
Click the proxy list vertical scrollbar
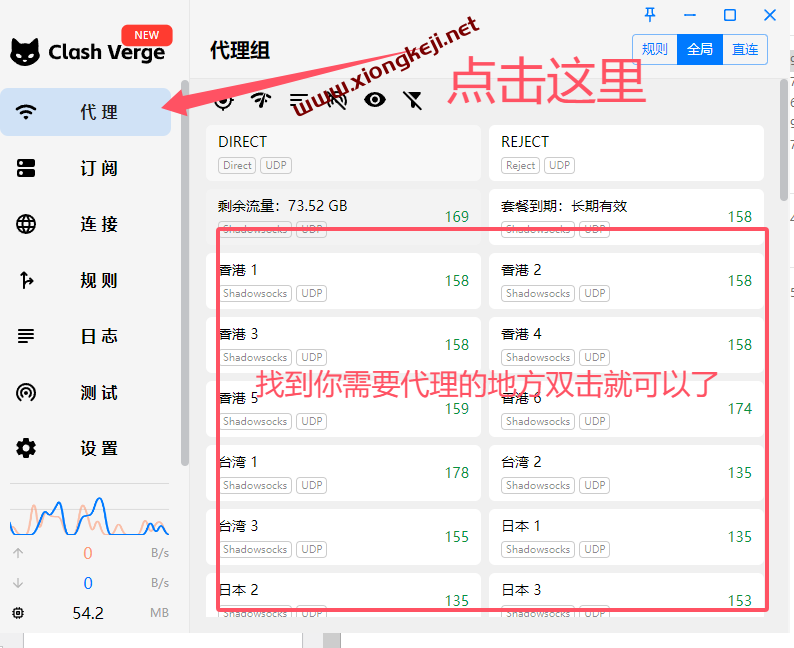(783, 140)
